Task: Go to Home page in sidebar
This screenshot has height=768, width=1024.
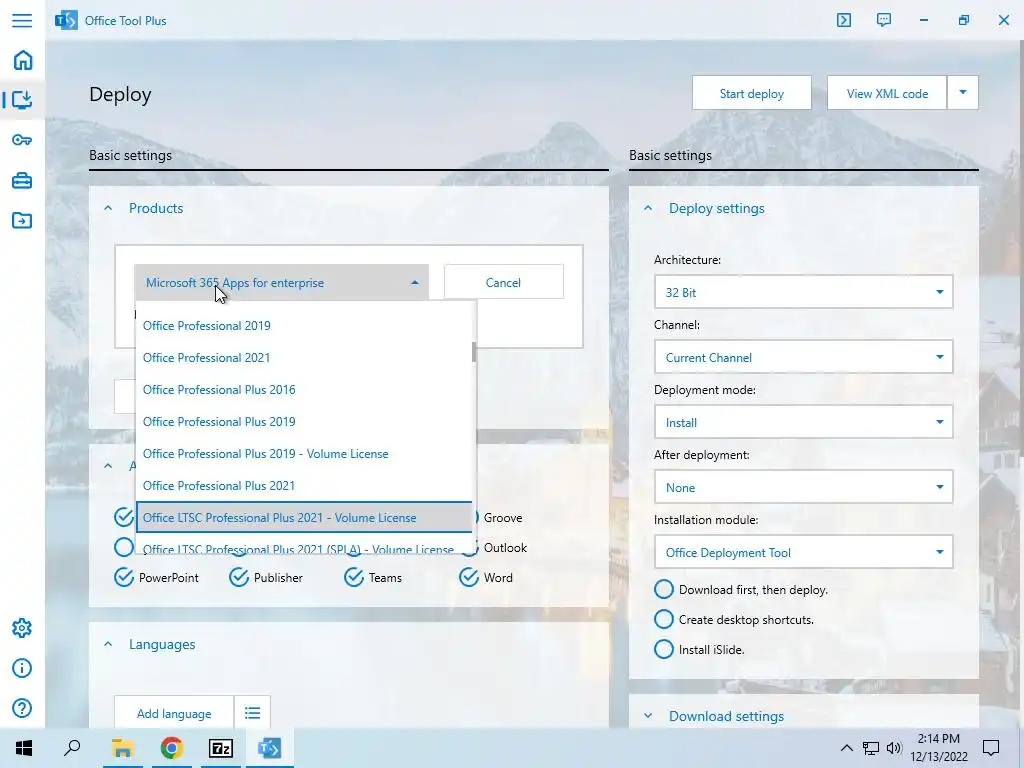Action: [x=22, y=60]
